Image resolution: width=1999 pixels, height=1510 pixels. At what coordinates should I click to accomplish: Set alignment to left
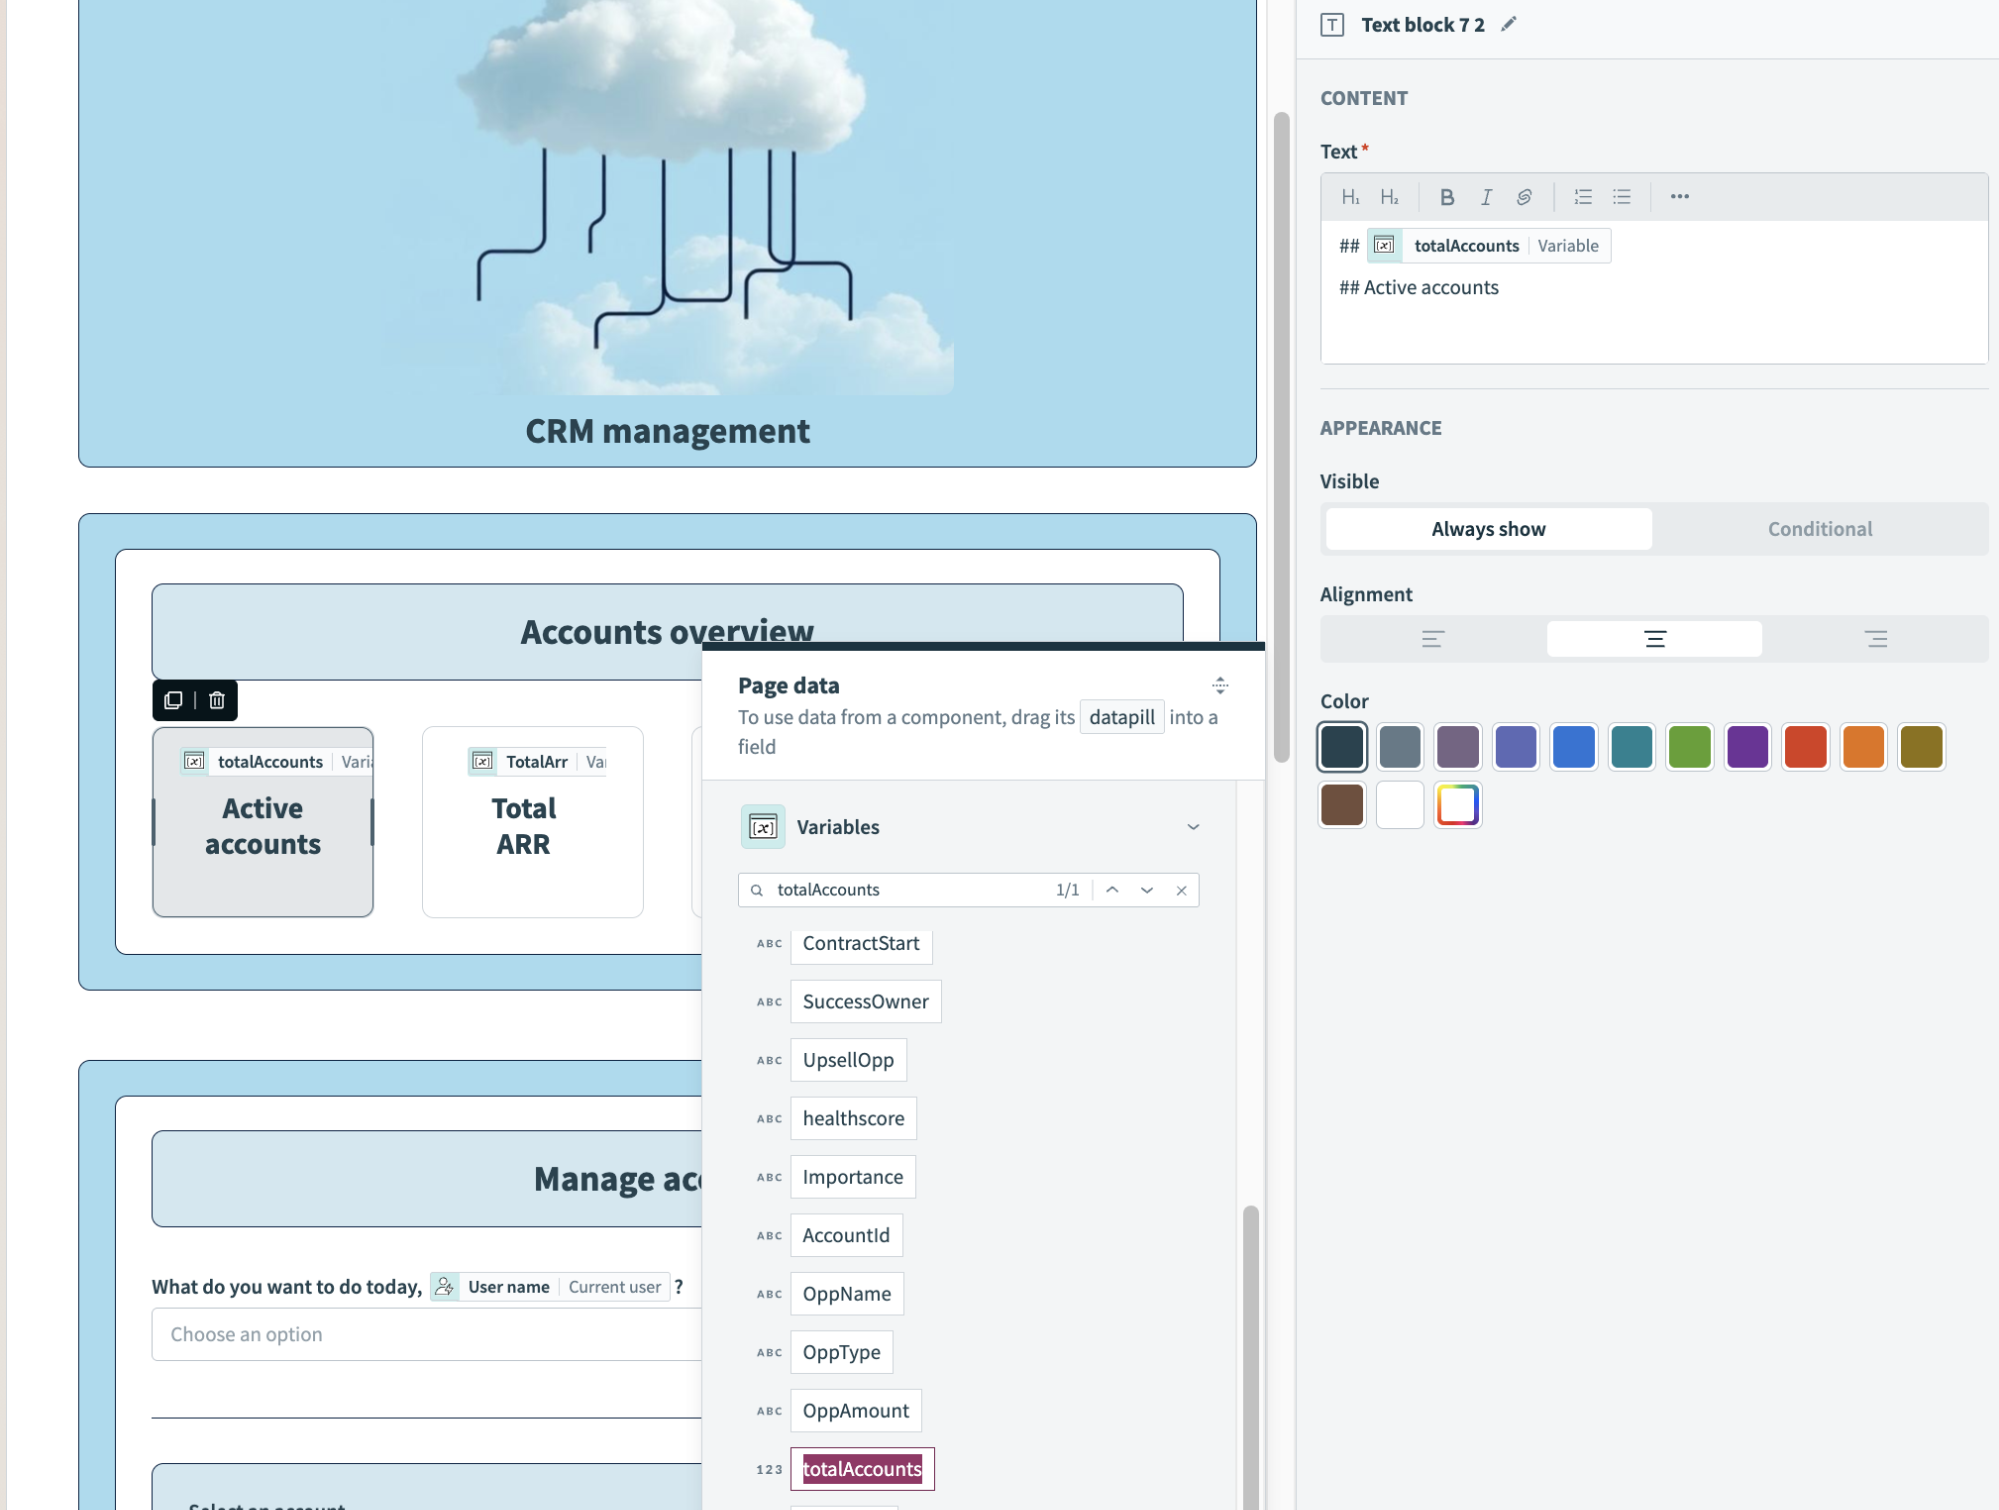tap(1432, 639)
